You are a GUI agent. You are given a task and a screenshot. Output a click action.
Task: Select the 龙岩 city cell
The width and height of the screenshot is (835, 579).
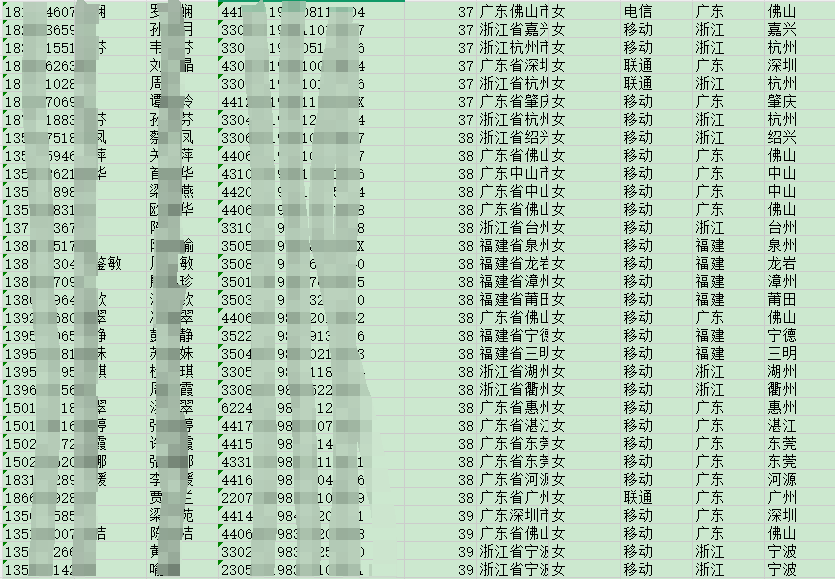pos(782,264)
